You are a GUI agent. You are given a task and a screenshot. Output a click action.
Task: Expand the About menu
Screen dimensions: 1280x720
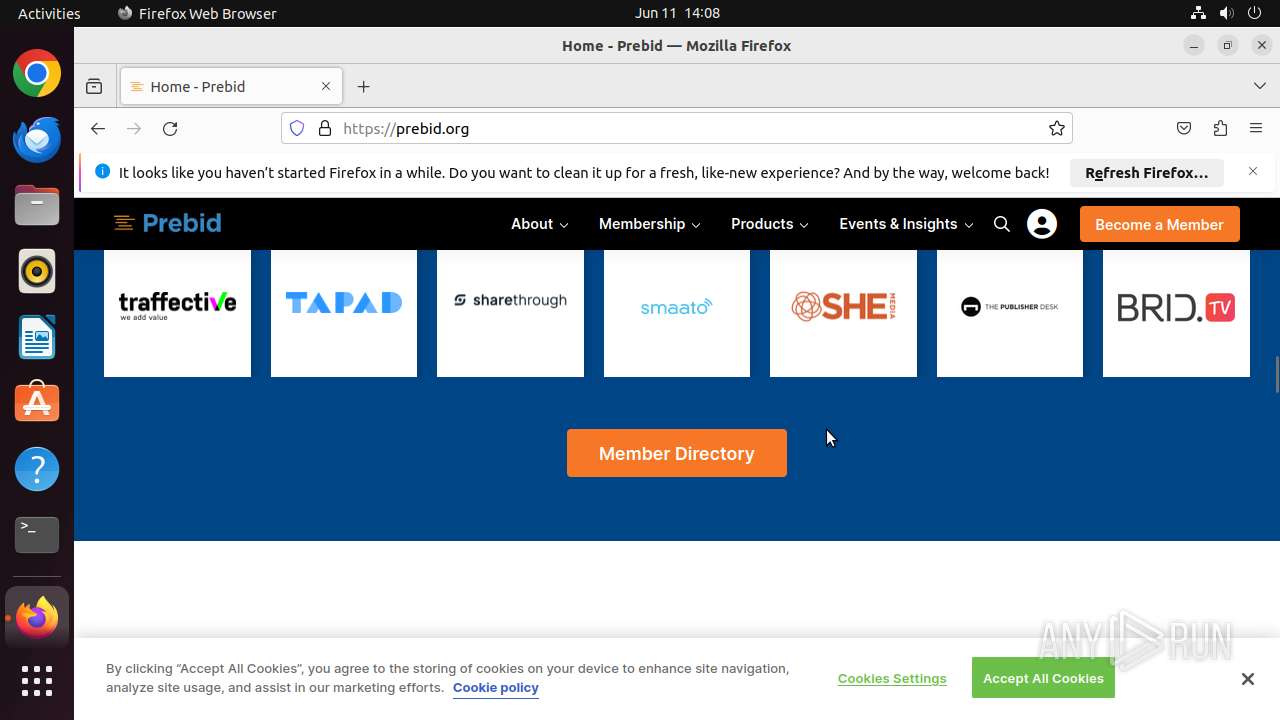[x=539, y=224]
